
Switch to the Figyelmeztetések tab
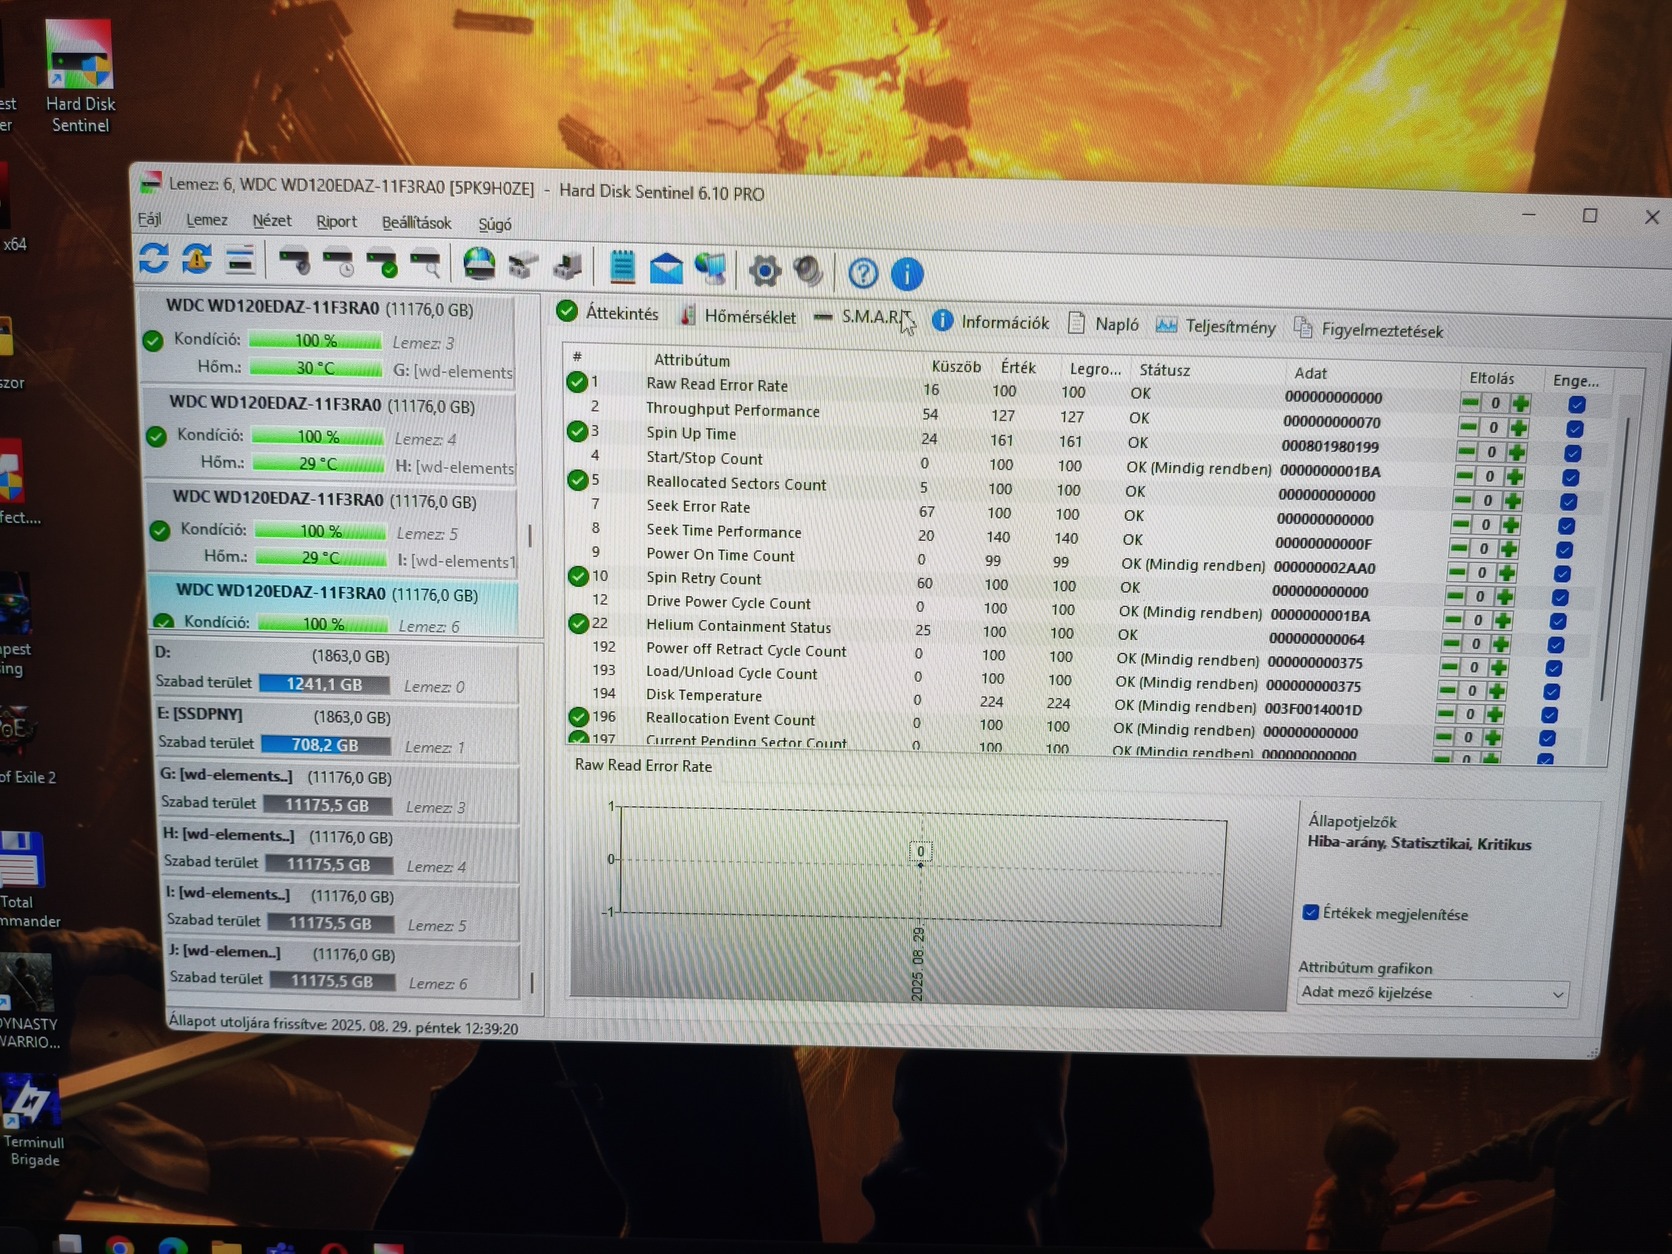[x=1368, y=329]
